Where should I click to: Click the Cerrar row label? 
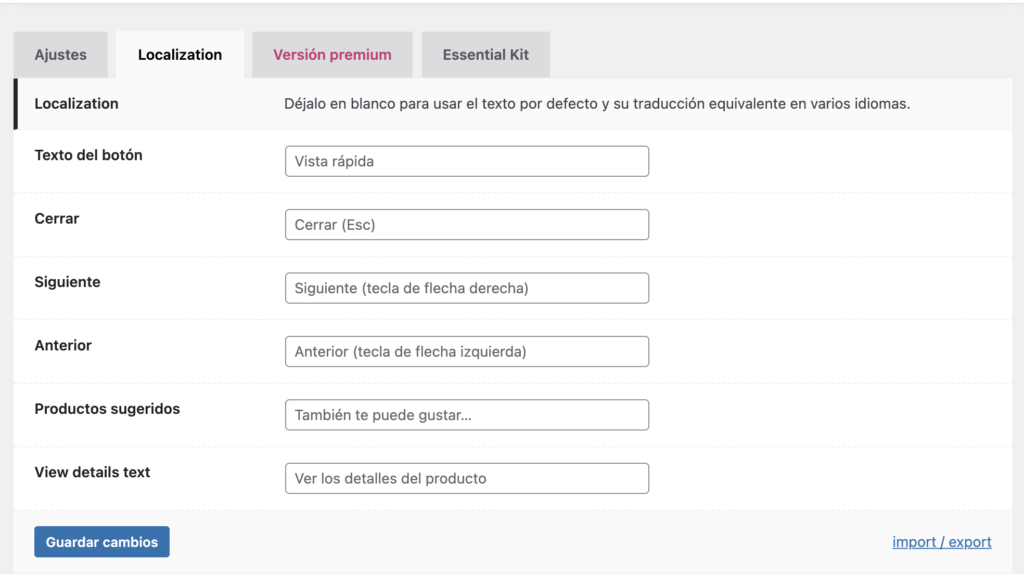pos(57,218)
